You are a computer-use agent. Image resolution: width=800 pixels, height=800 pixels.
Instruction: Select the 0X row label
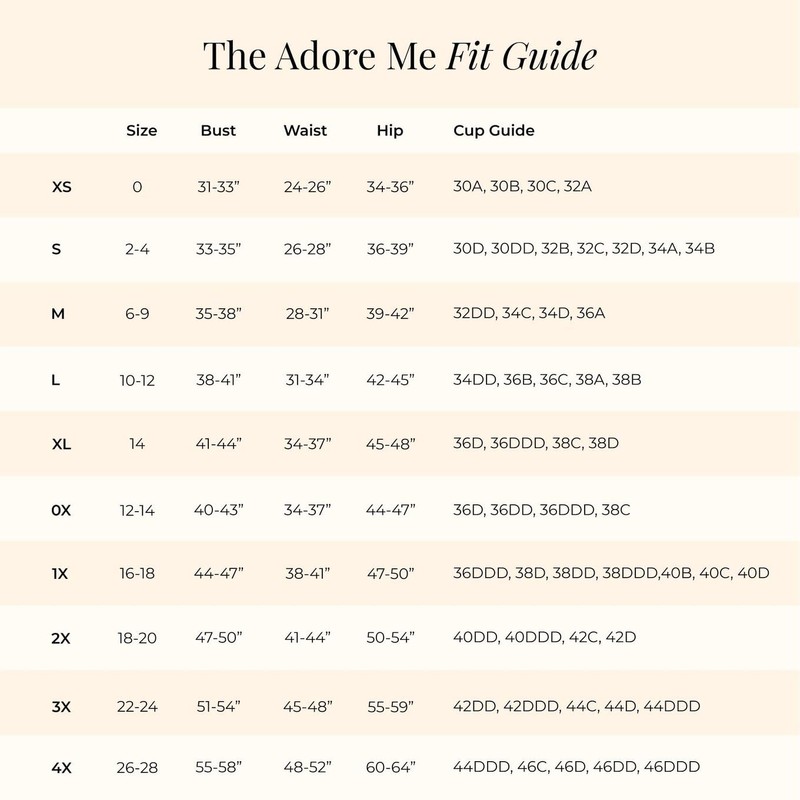pyautogui.click(x=61, y=509)
